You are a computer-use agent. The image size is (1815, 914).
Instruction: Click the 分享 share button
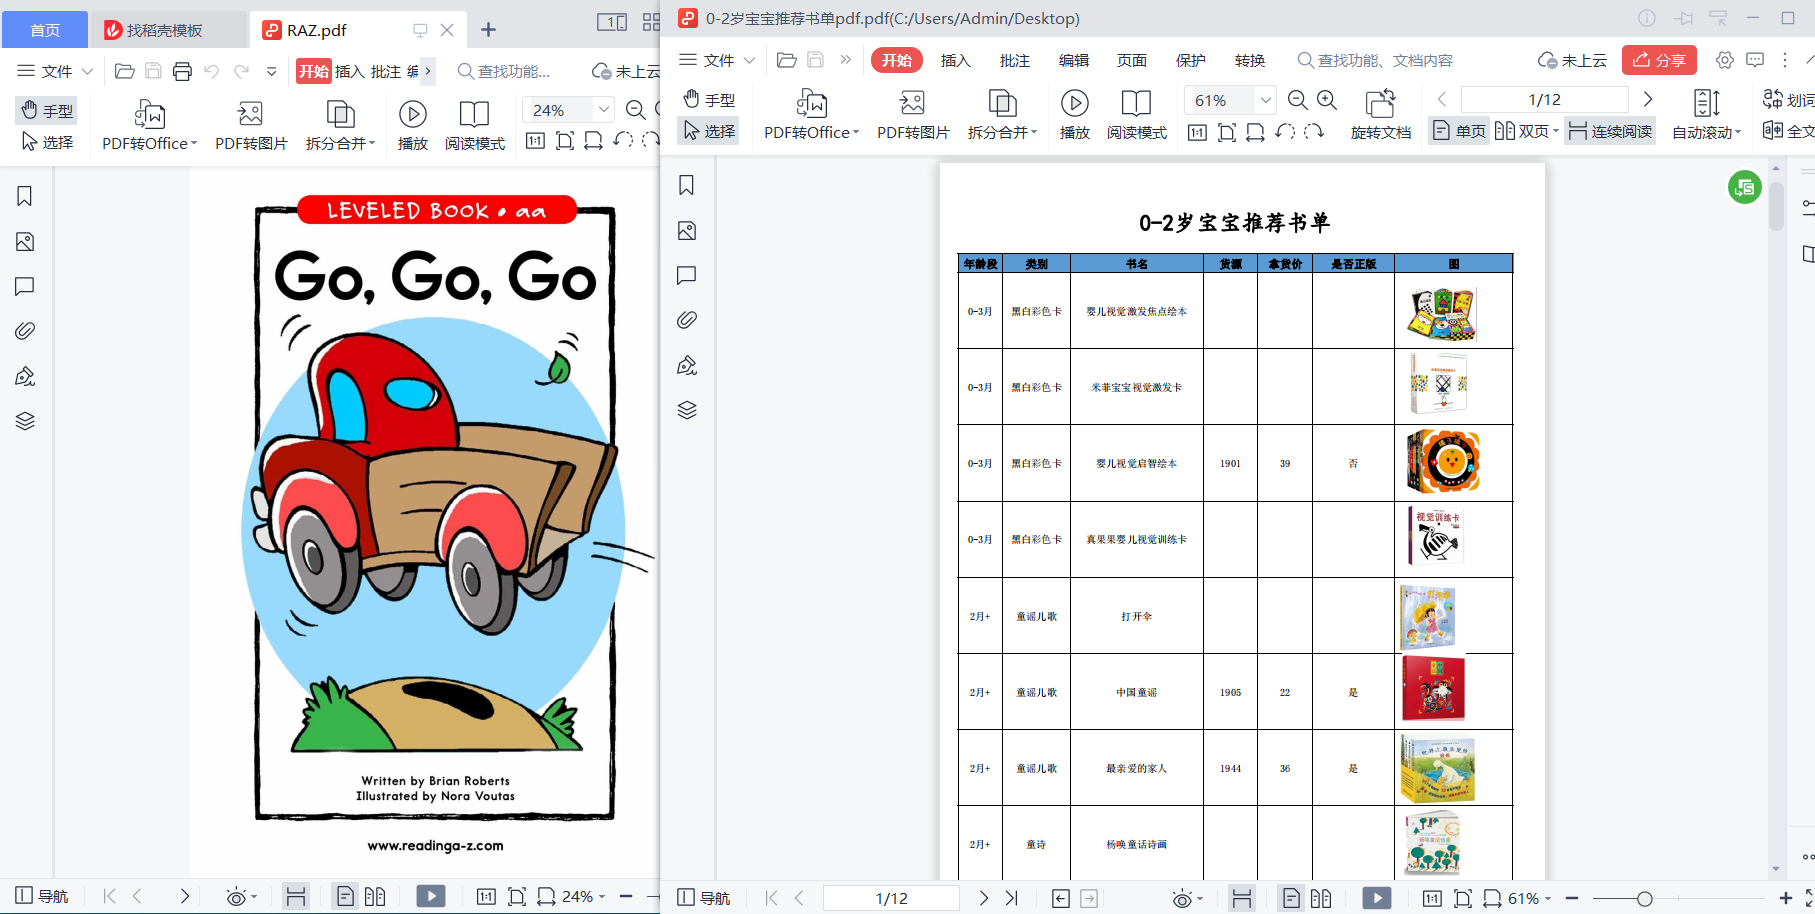(x=1658, y=60)
